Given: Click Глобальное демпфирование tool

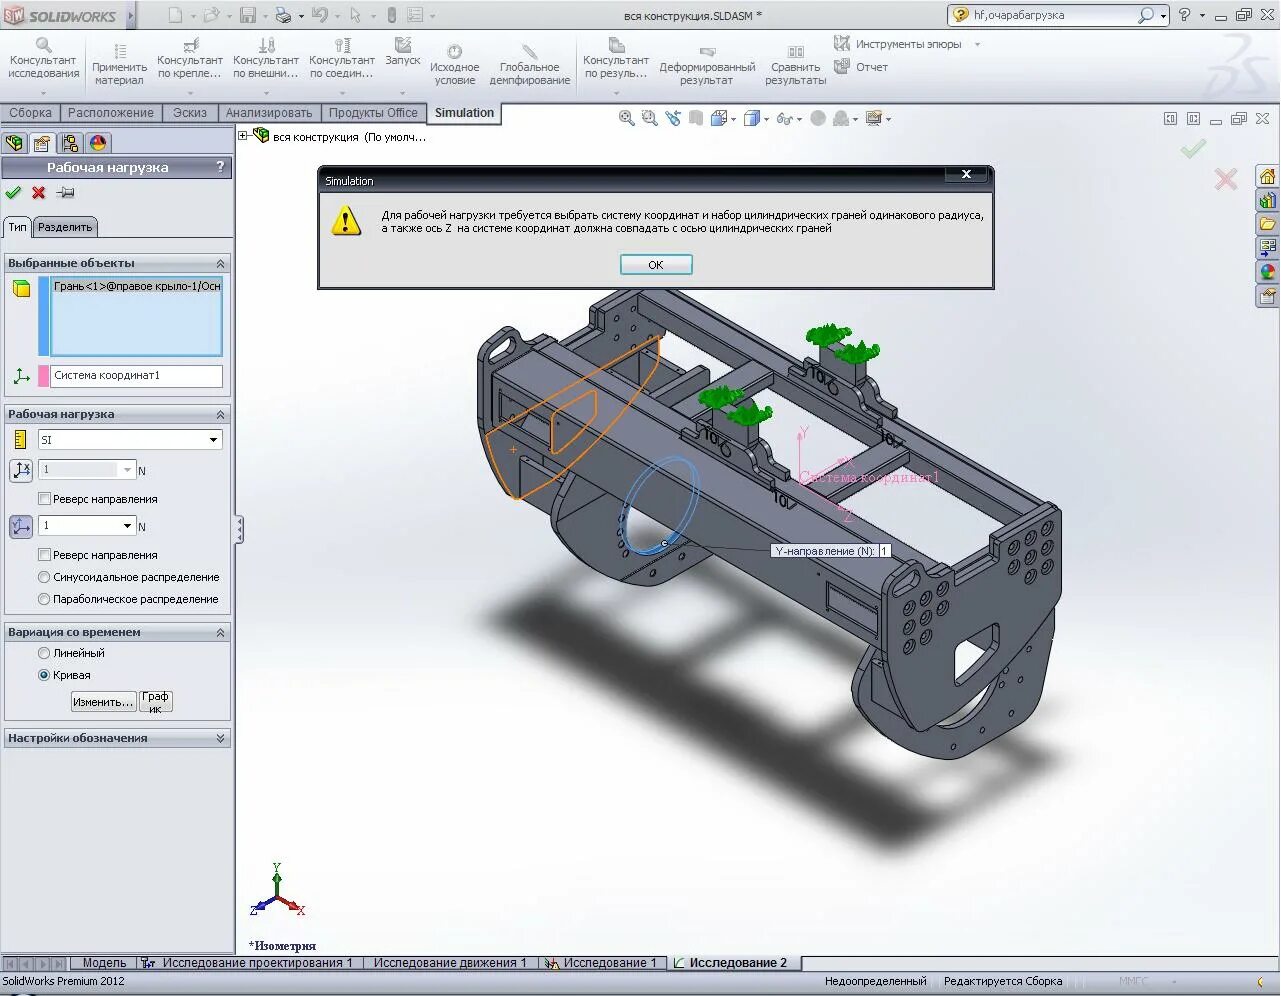Looking at the screenshot, I should (529, 66).
